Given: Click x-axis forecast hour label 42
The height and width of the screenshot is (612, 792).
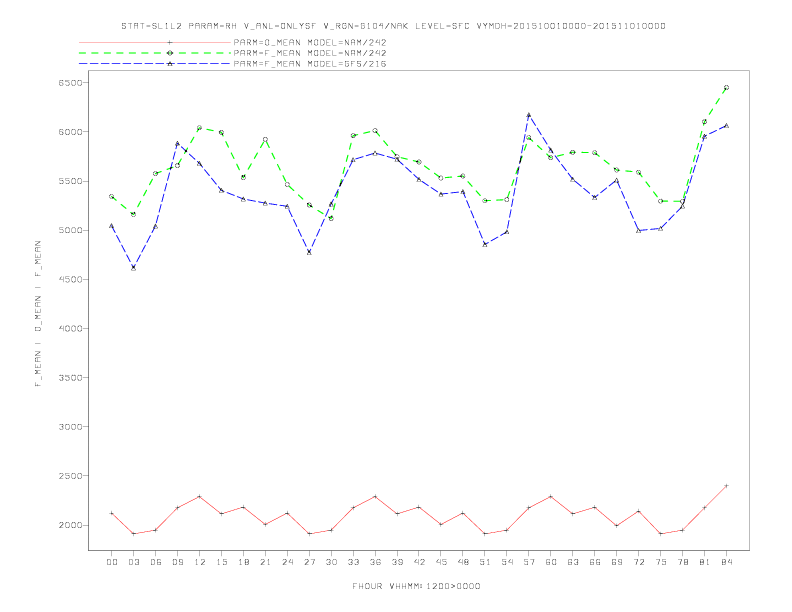Looking at the screenshot, I should [x=419, y=562].
